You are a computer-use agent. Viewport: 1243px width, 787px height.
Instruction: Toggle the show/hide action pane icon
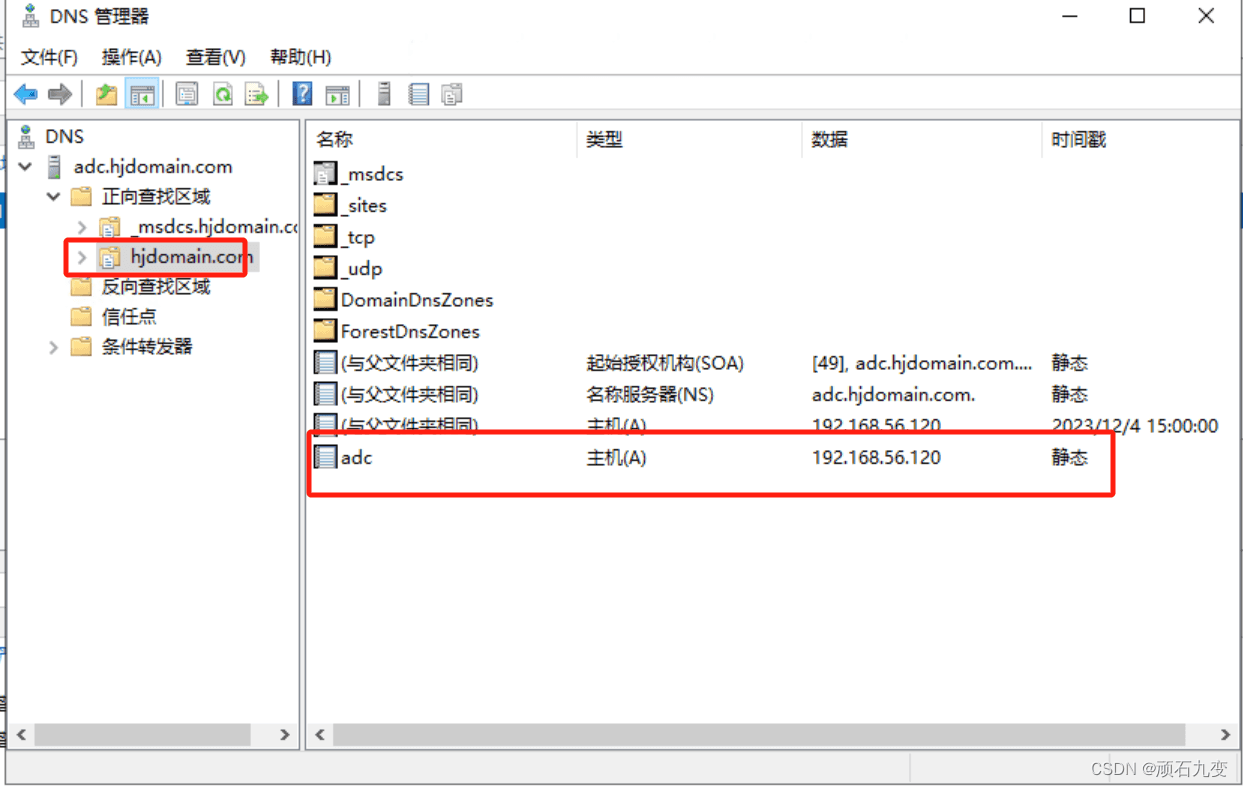(338, 95)
